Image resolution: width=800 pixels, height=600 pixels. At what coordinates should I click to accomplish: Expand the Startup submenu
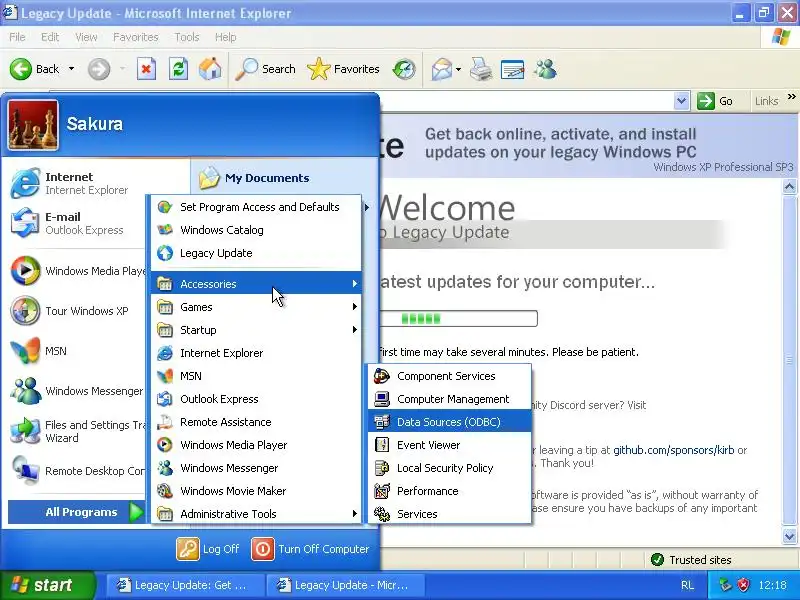coord(256,330)
